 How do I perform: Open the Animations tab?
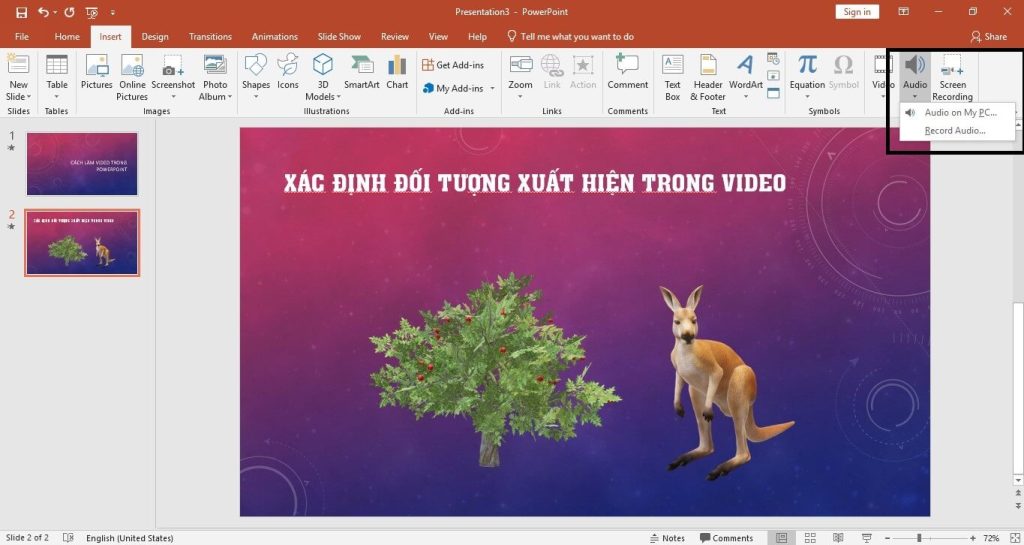(x=275, y=37)
